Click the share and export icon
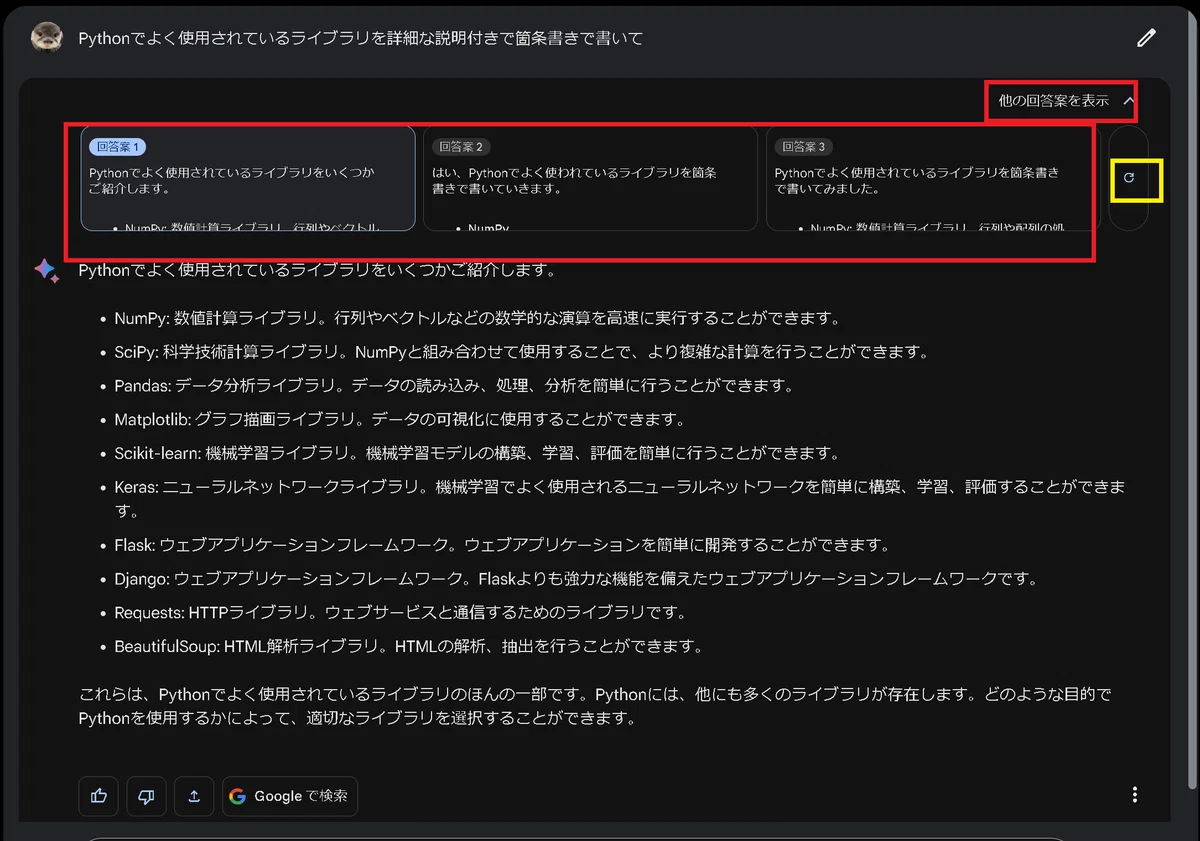Image resolution: width=1200 pixels, height=841 pixels. [194, 796]
